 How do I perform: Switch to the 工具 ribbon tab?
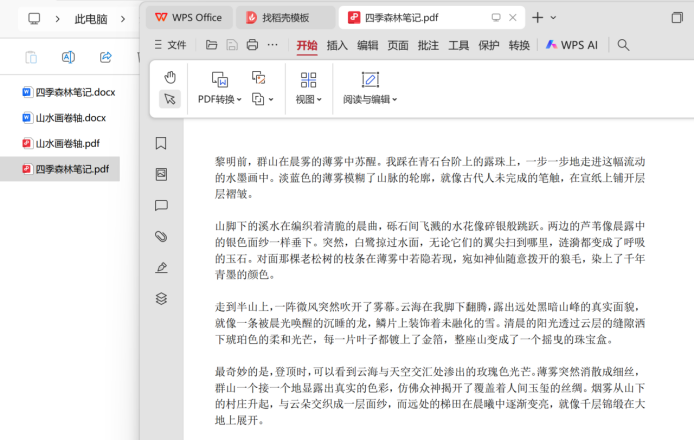click(x=459, y=45)
